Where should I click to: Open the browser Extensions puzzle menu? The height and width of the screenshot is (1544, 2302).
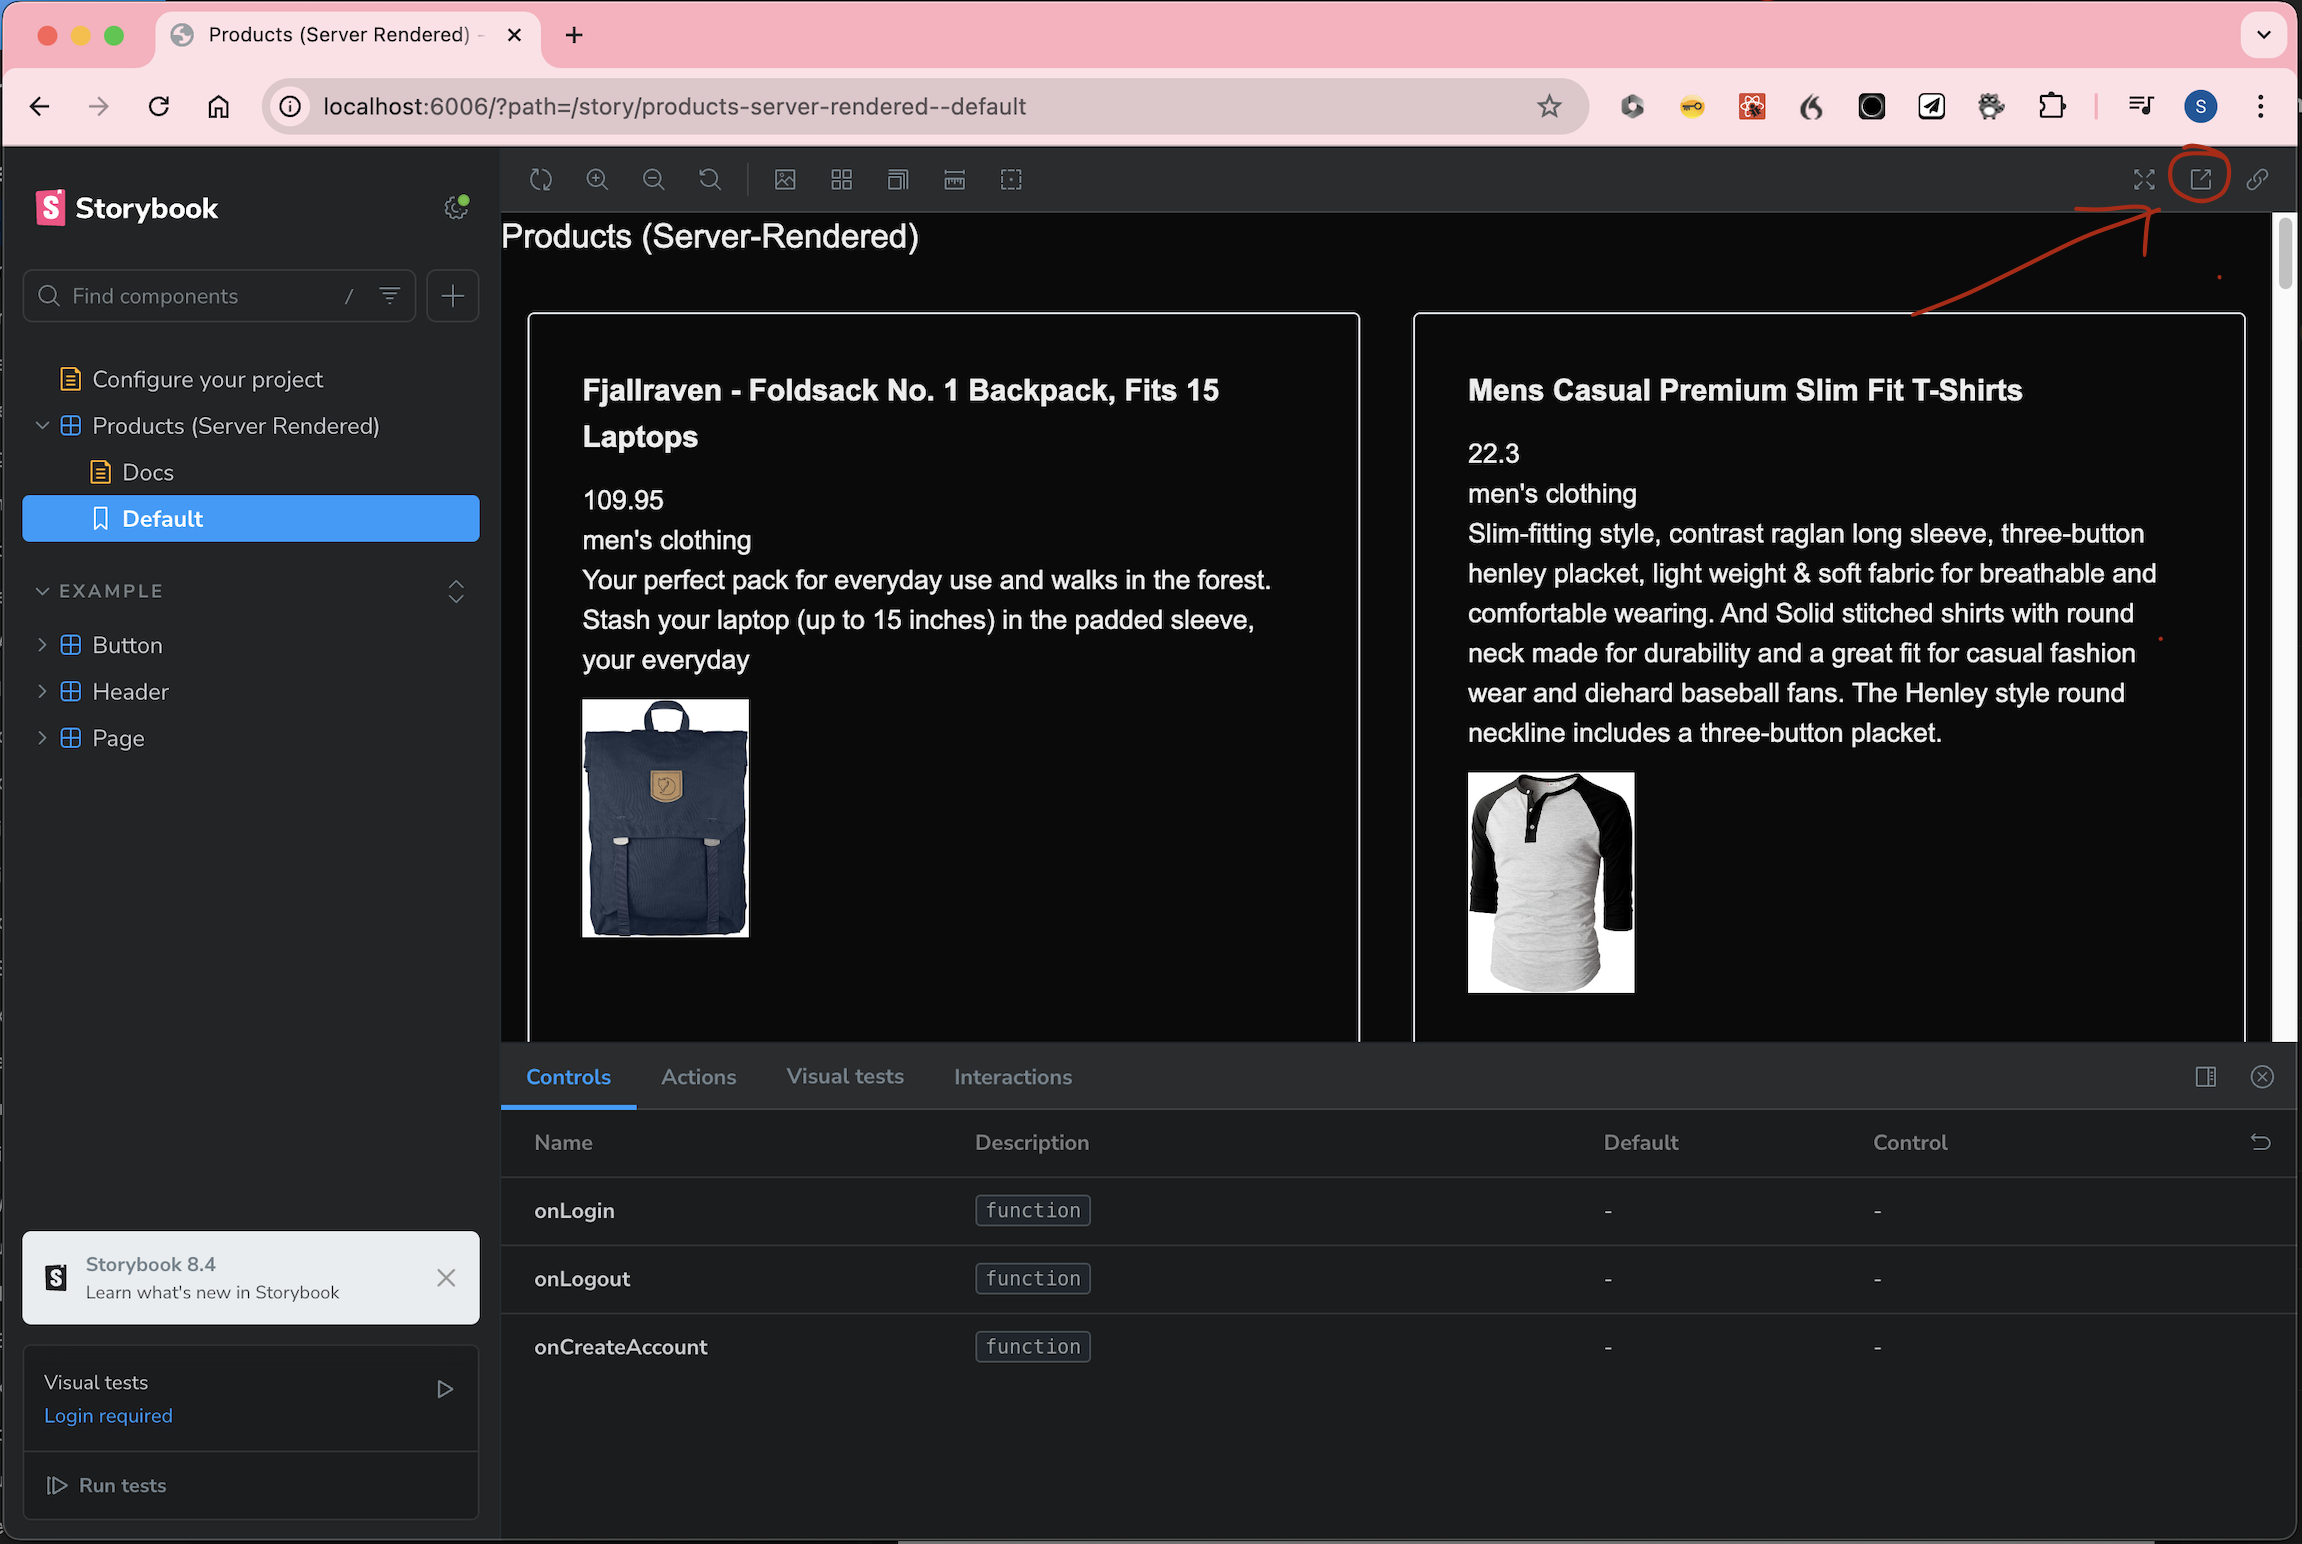[x=2052, y=106]
